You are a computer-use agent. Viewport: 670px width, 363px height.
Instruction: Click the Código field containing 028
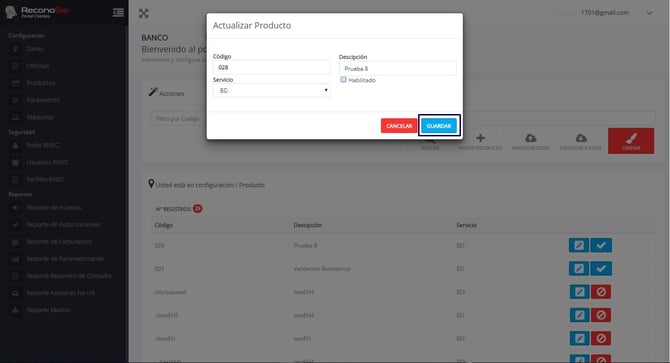tap(271, 67)
